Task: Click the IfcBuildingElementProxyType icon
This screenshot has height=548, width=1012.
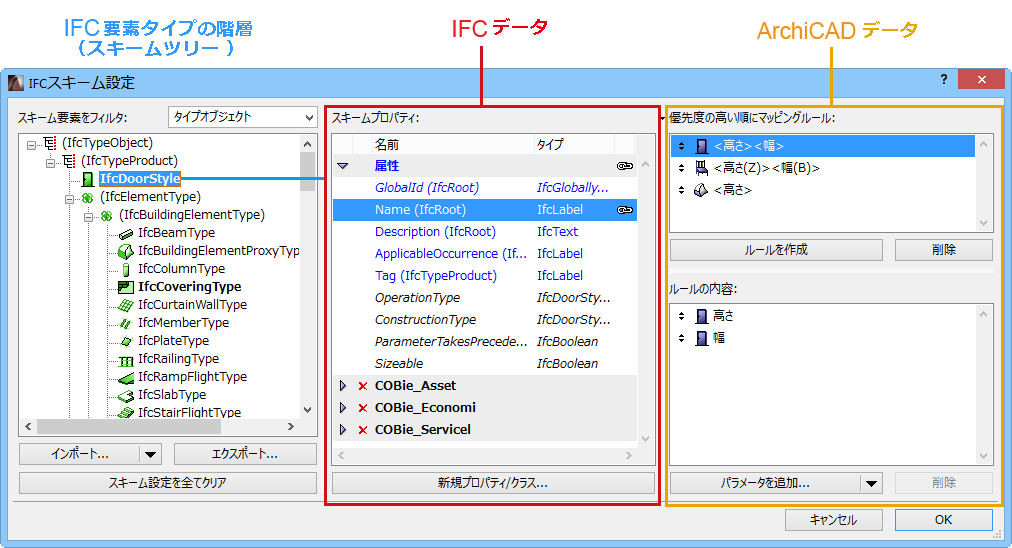Action: click(126, 251)
